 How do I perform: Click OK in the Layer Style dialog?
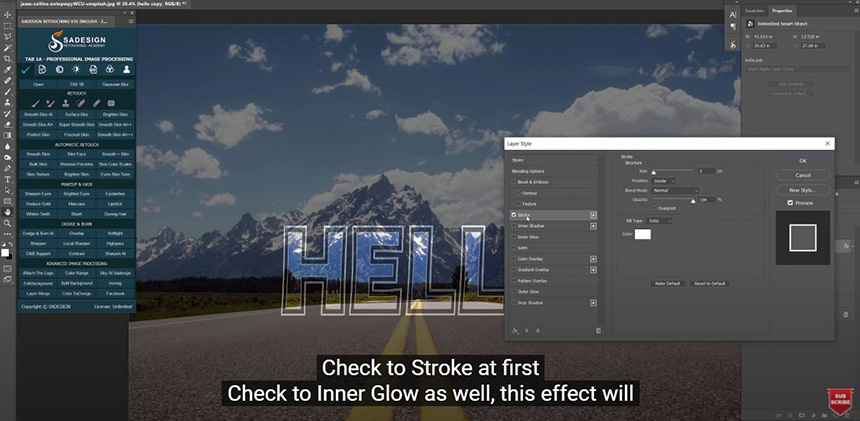pos(802,161)
